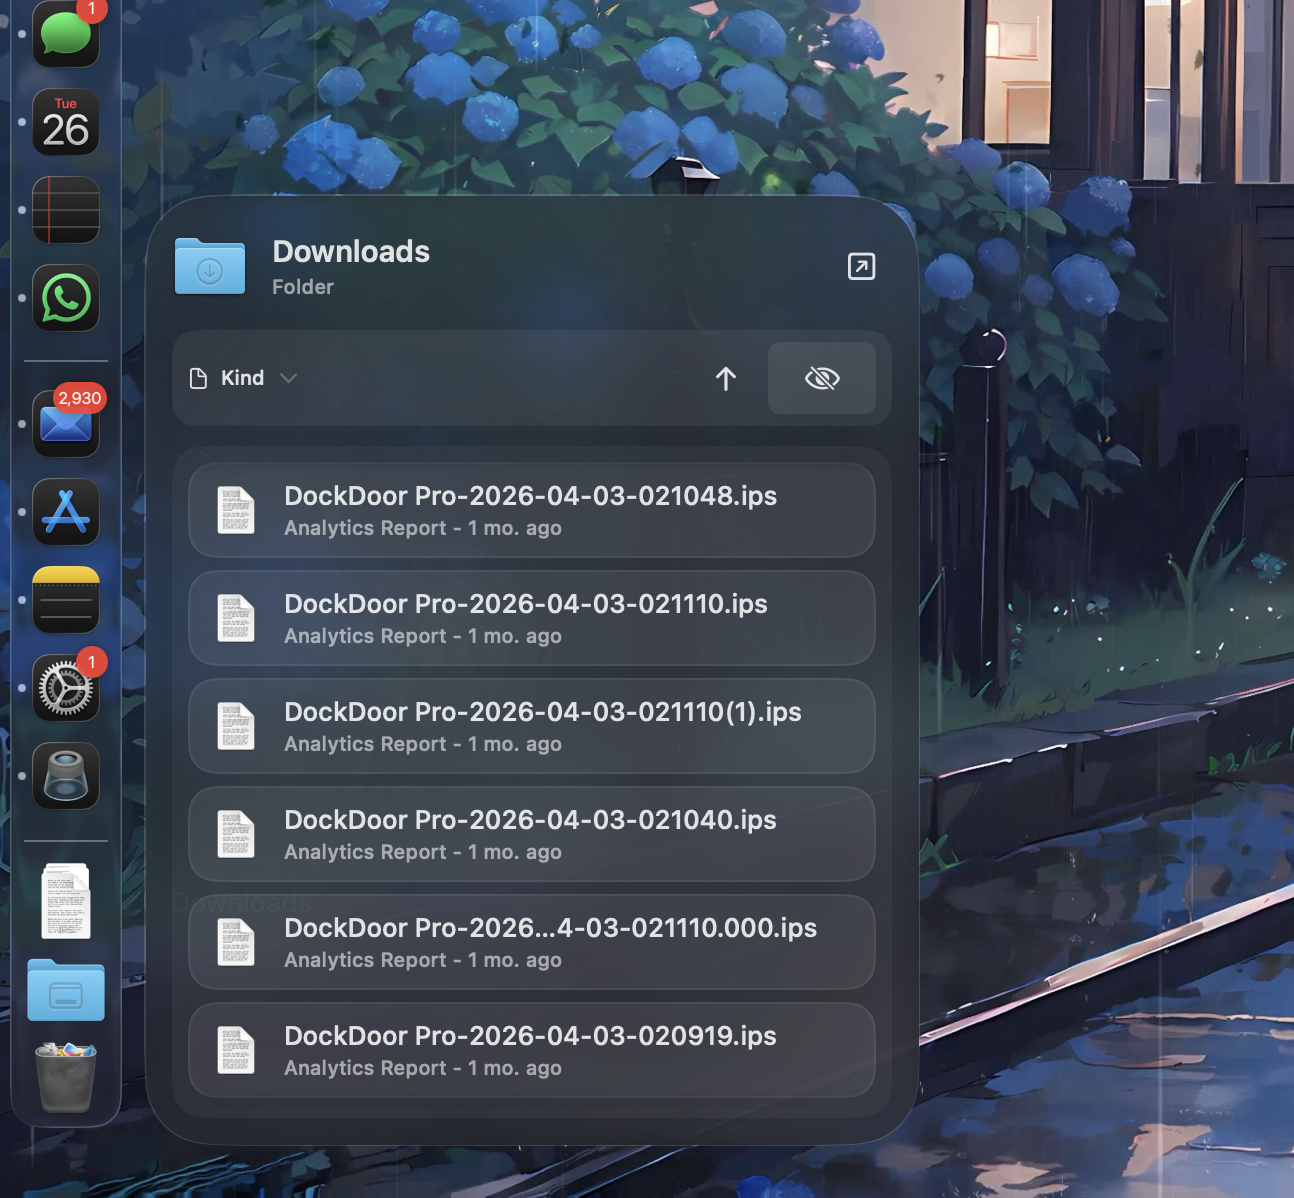This screenshot has width=1294, height=1198.
Task: Open the blue folder stack in the Dock
Action: coord(66,991)
